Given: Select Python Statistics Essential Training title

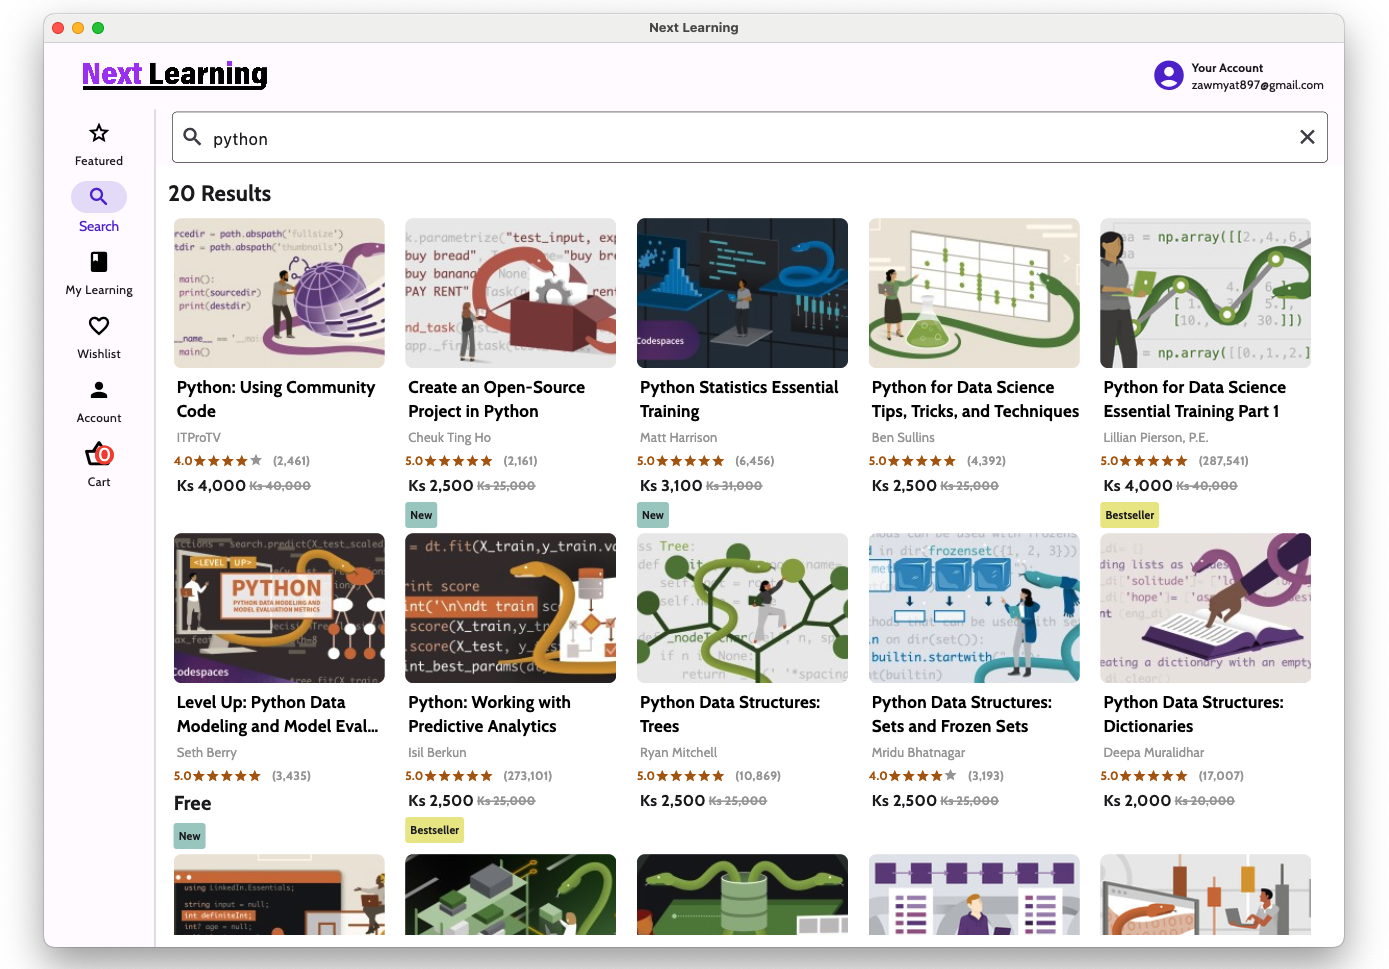Looking at the screenshot, I should pos(739,399).
